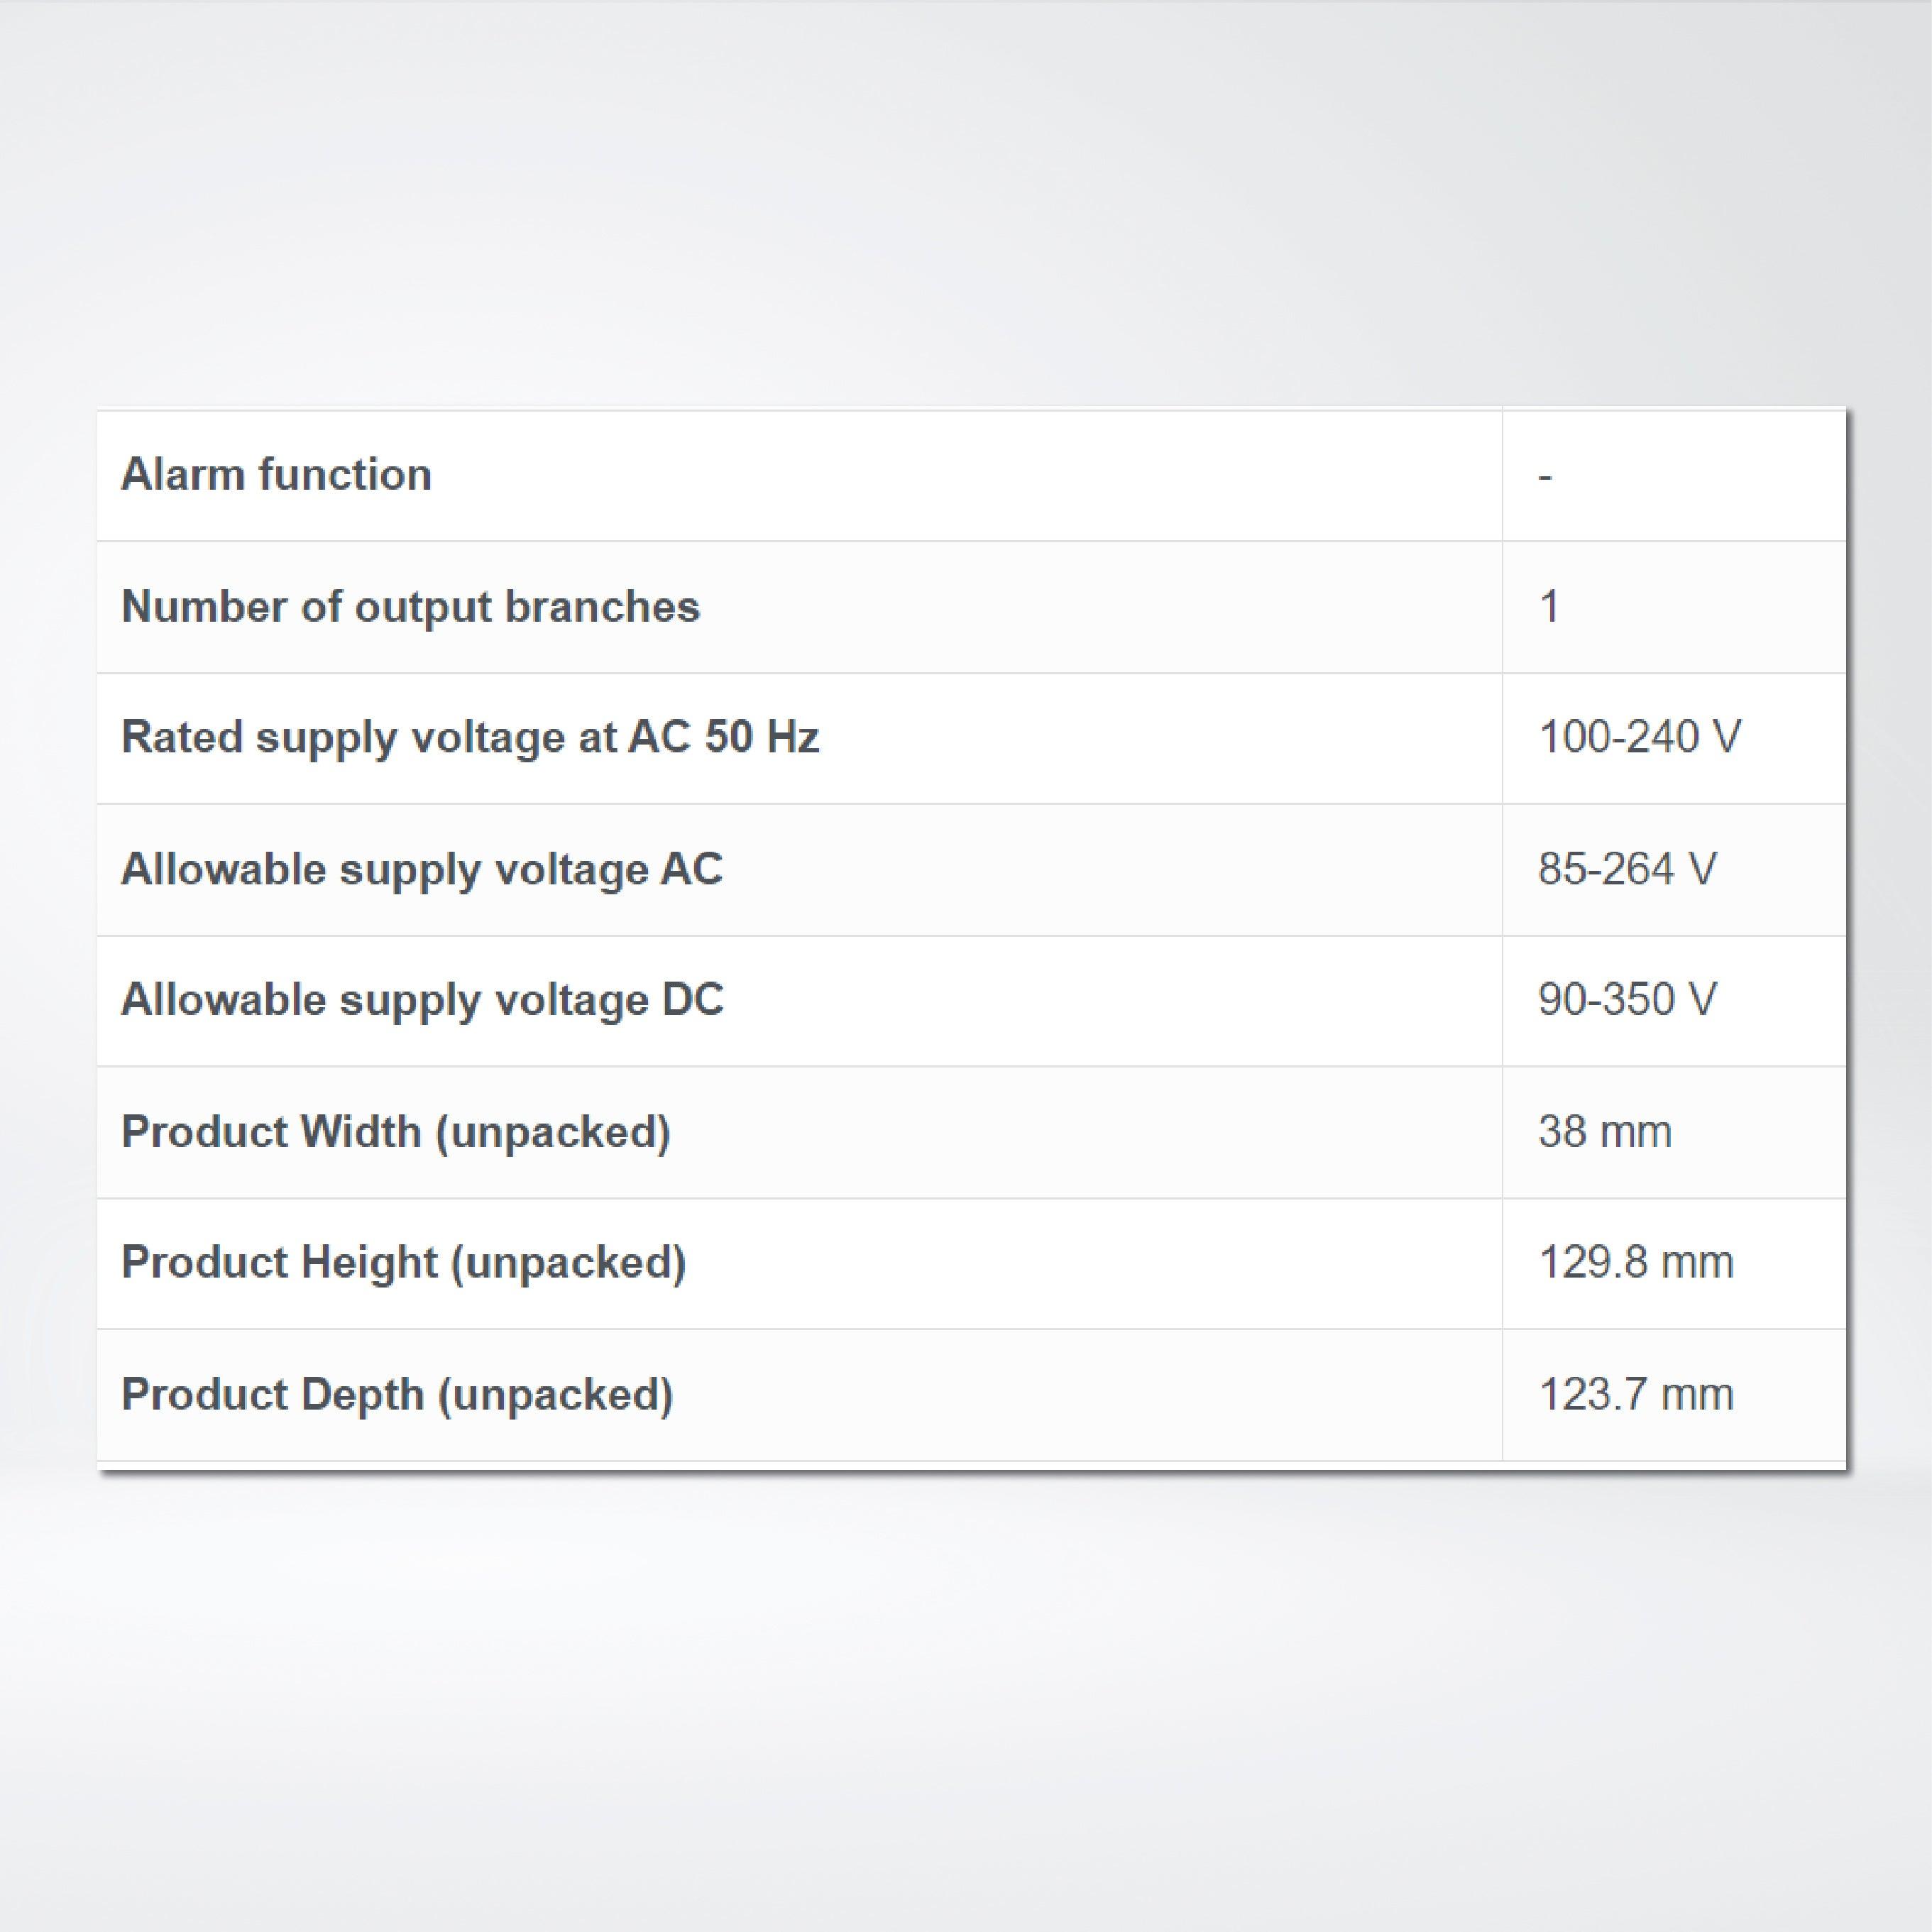Select the dash value beside Alarm function
The image size is (1932, 1932).
coord(1545,477)
